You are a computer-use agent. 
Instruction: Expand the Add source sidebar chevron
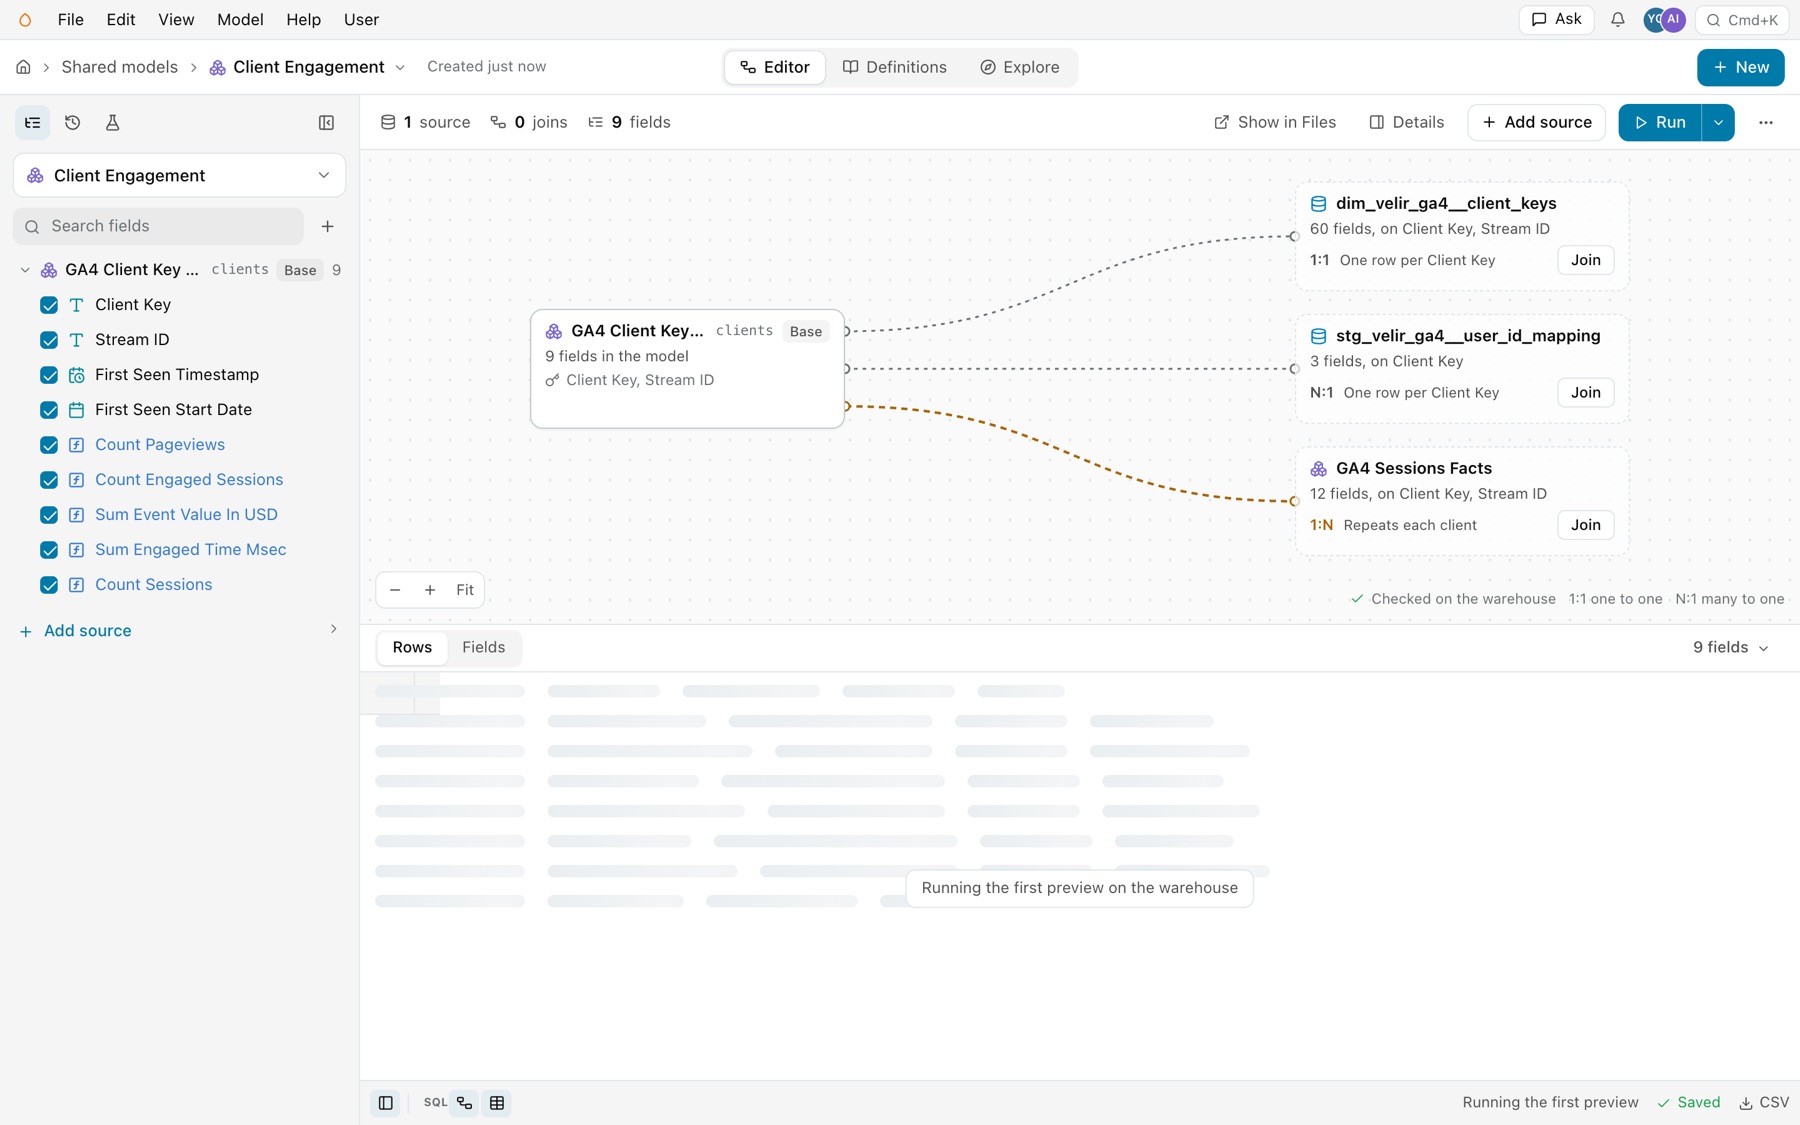point(333,629)
